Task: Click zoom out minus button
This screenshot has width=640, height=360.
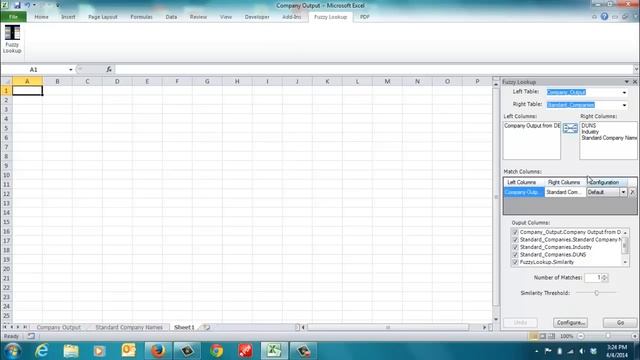Action: pos(581,336)
